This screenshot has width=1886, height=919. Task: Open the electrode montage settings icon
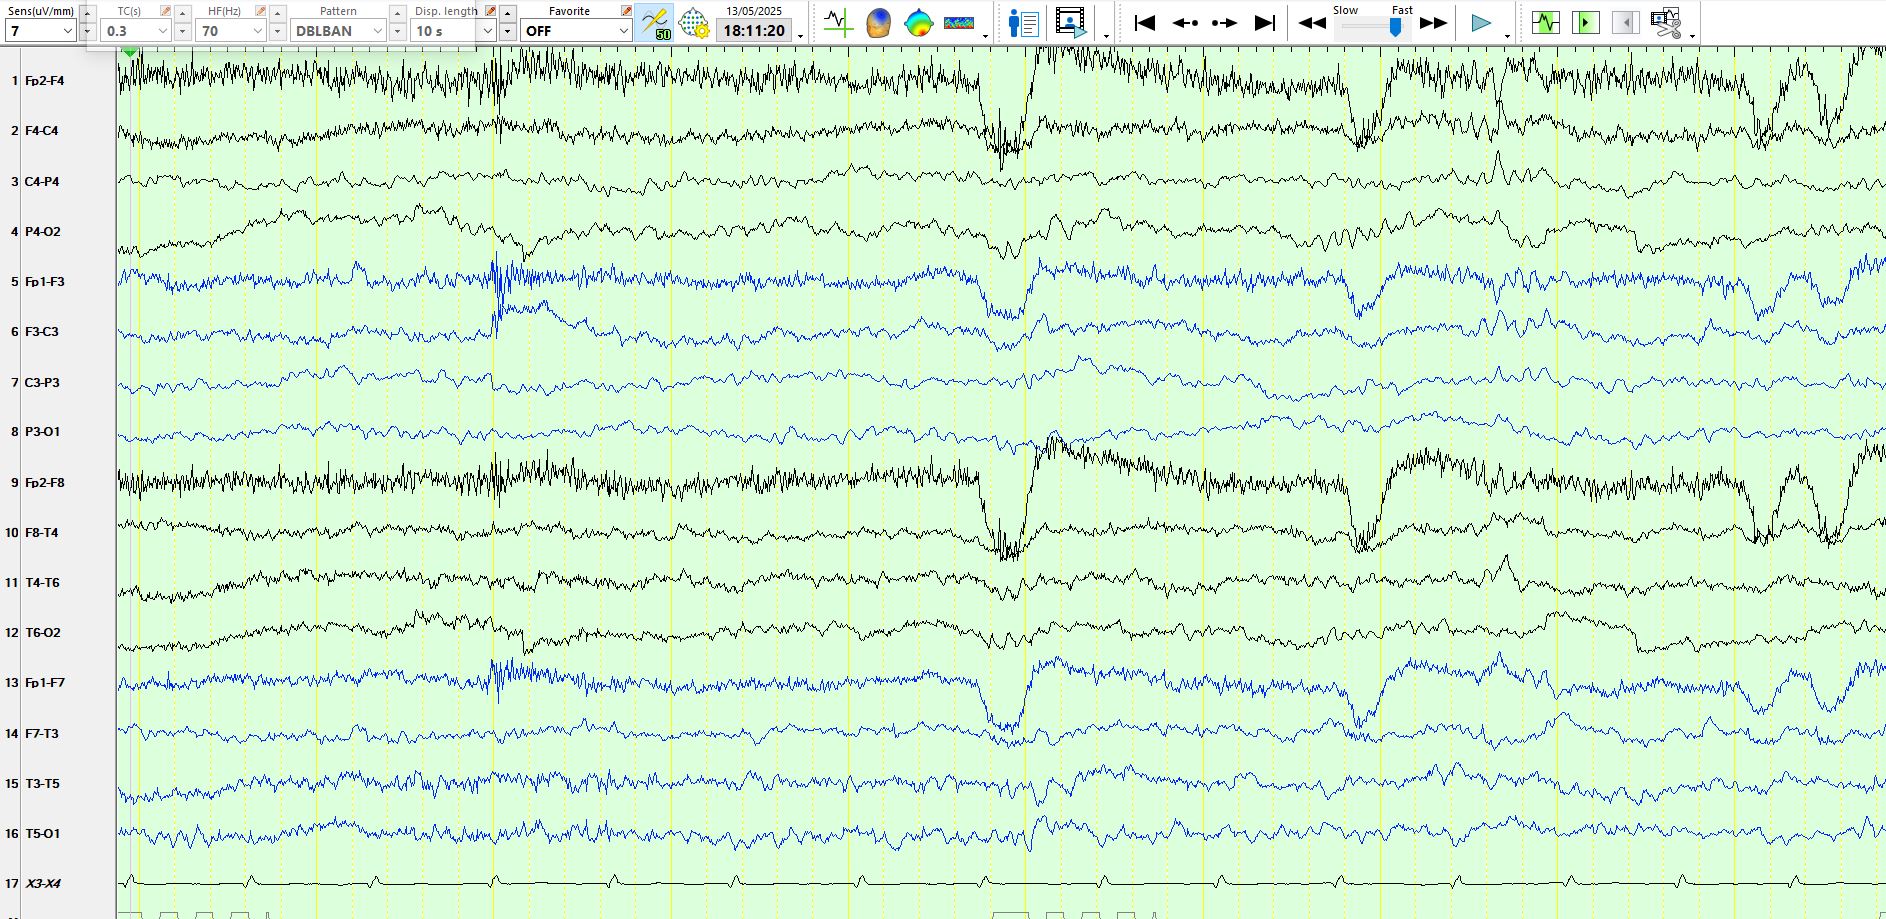694,23
